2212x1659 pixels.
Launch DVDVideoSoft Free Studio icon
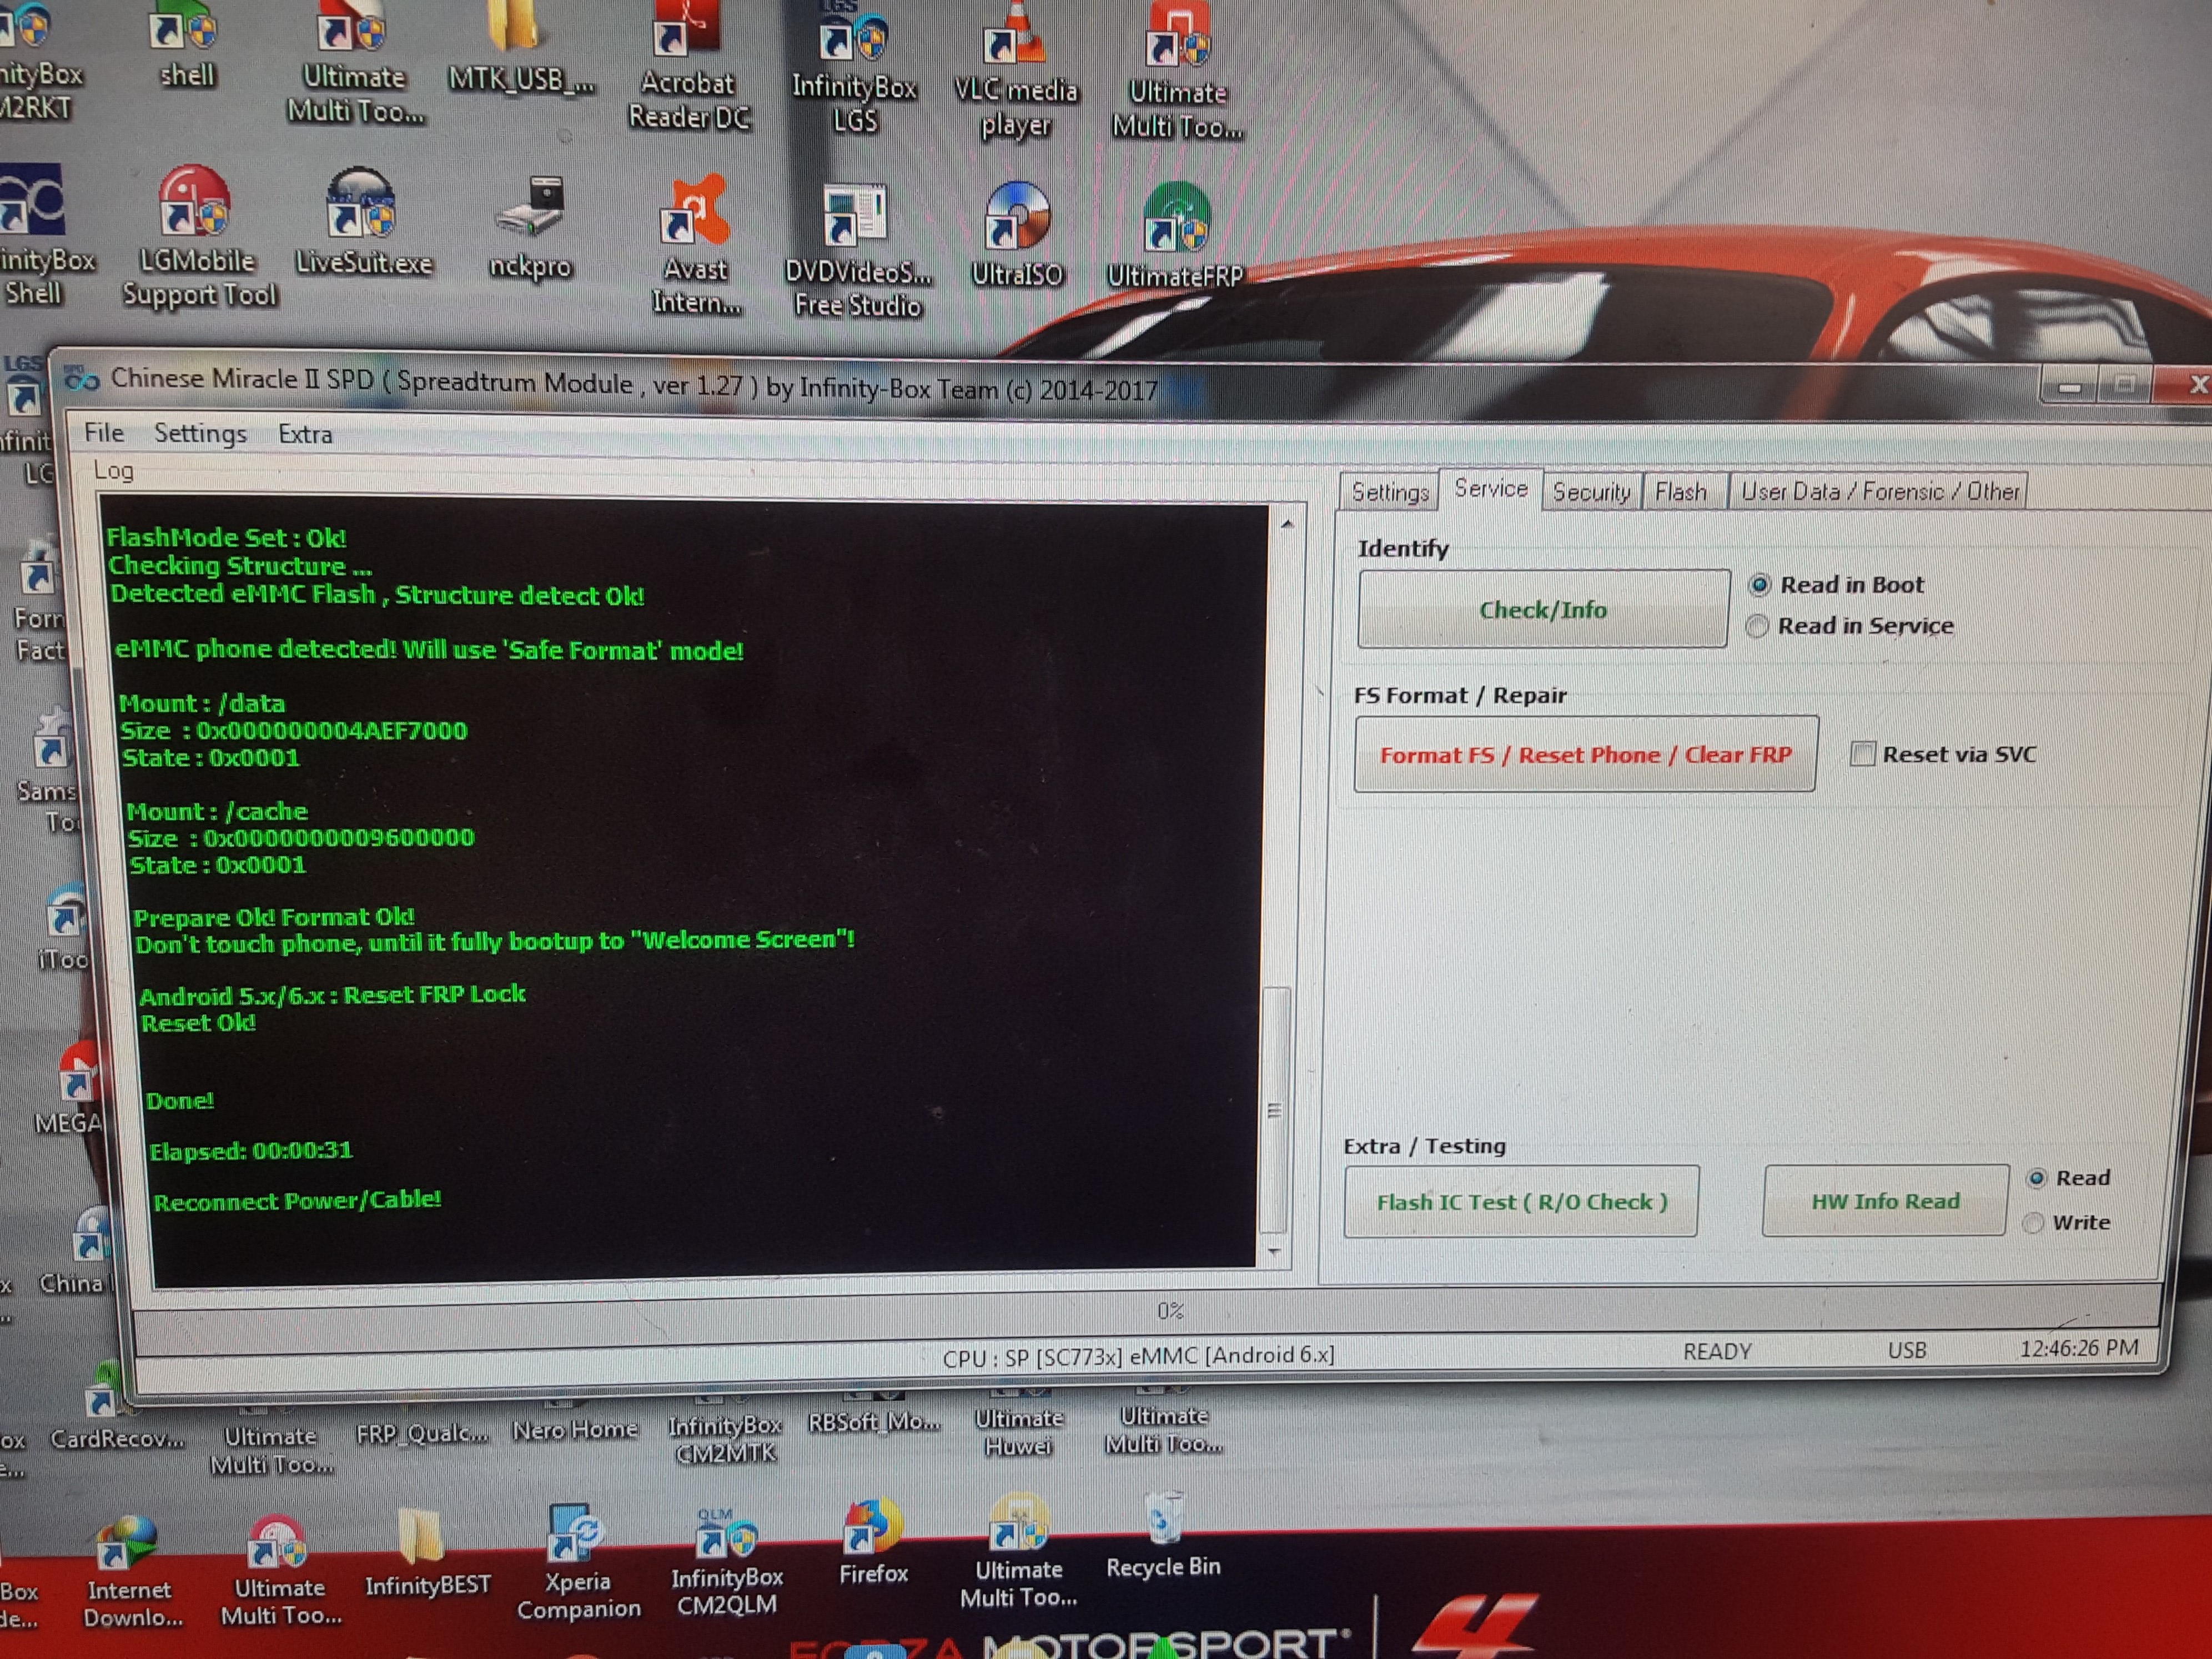pyautogui.click(x=857, y=250)
